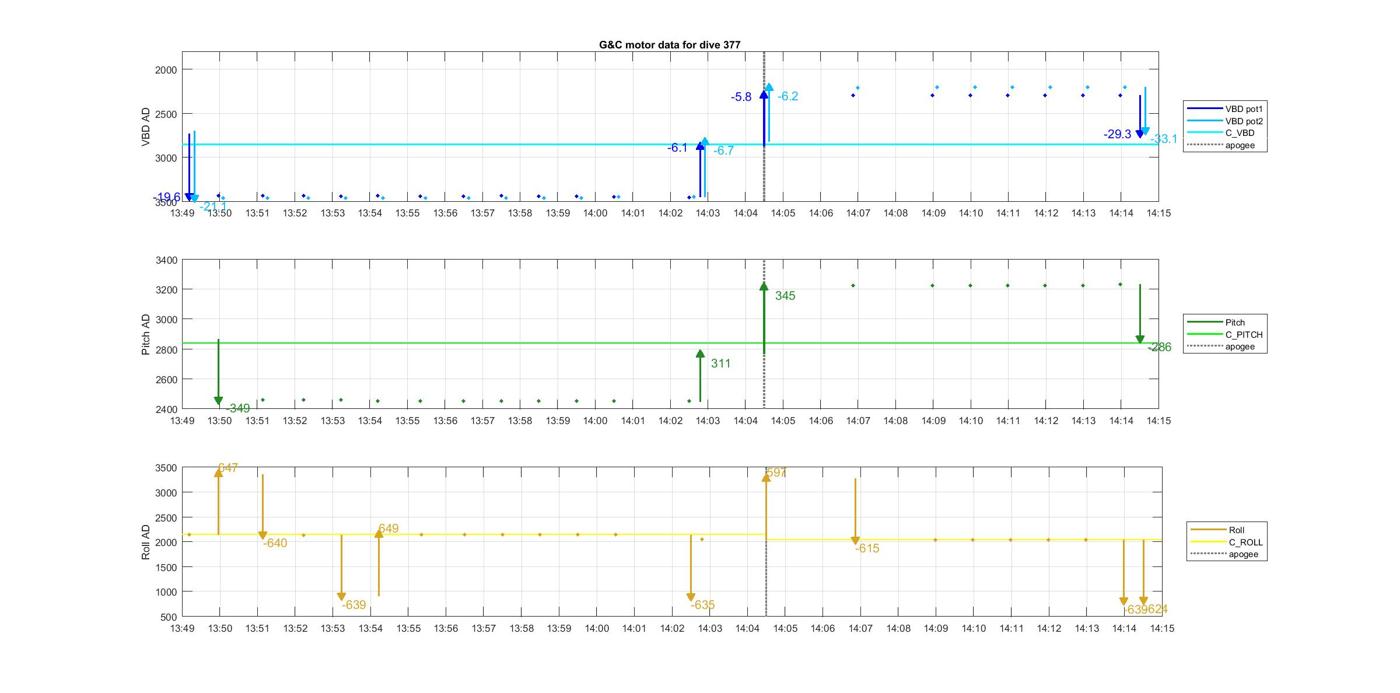Click the "-21.1" VBD data label

click(213, 206)
